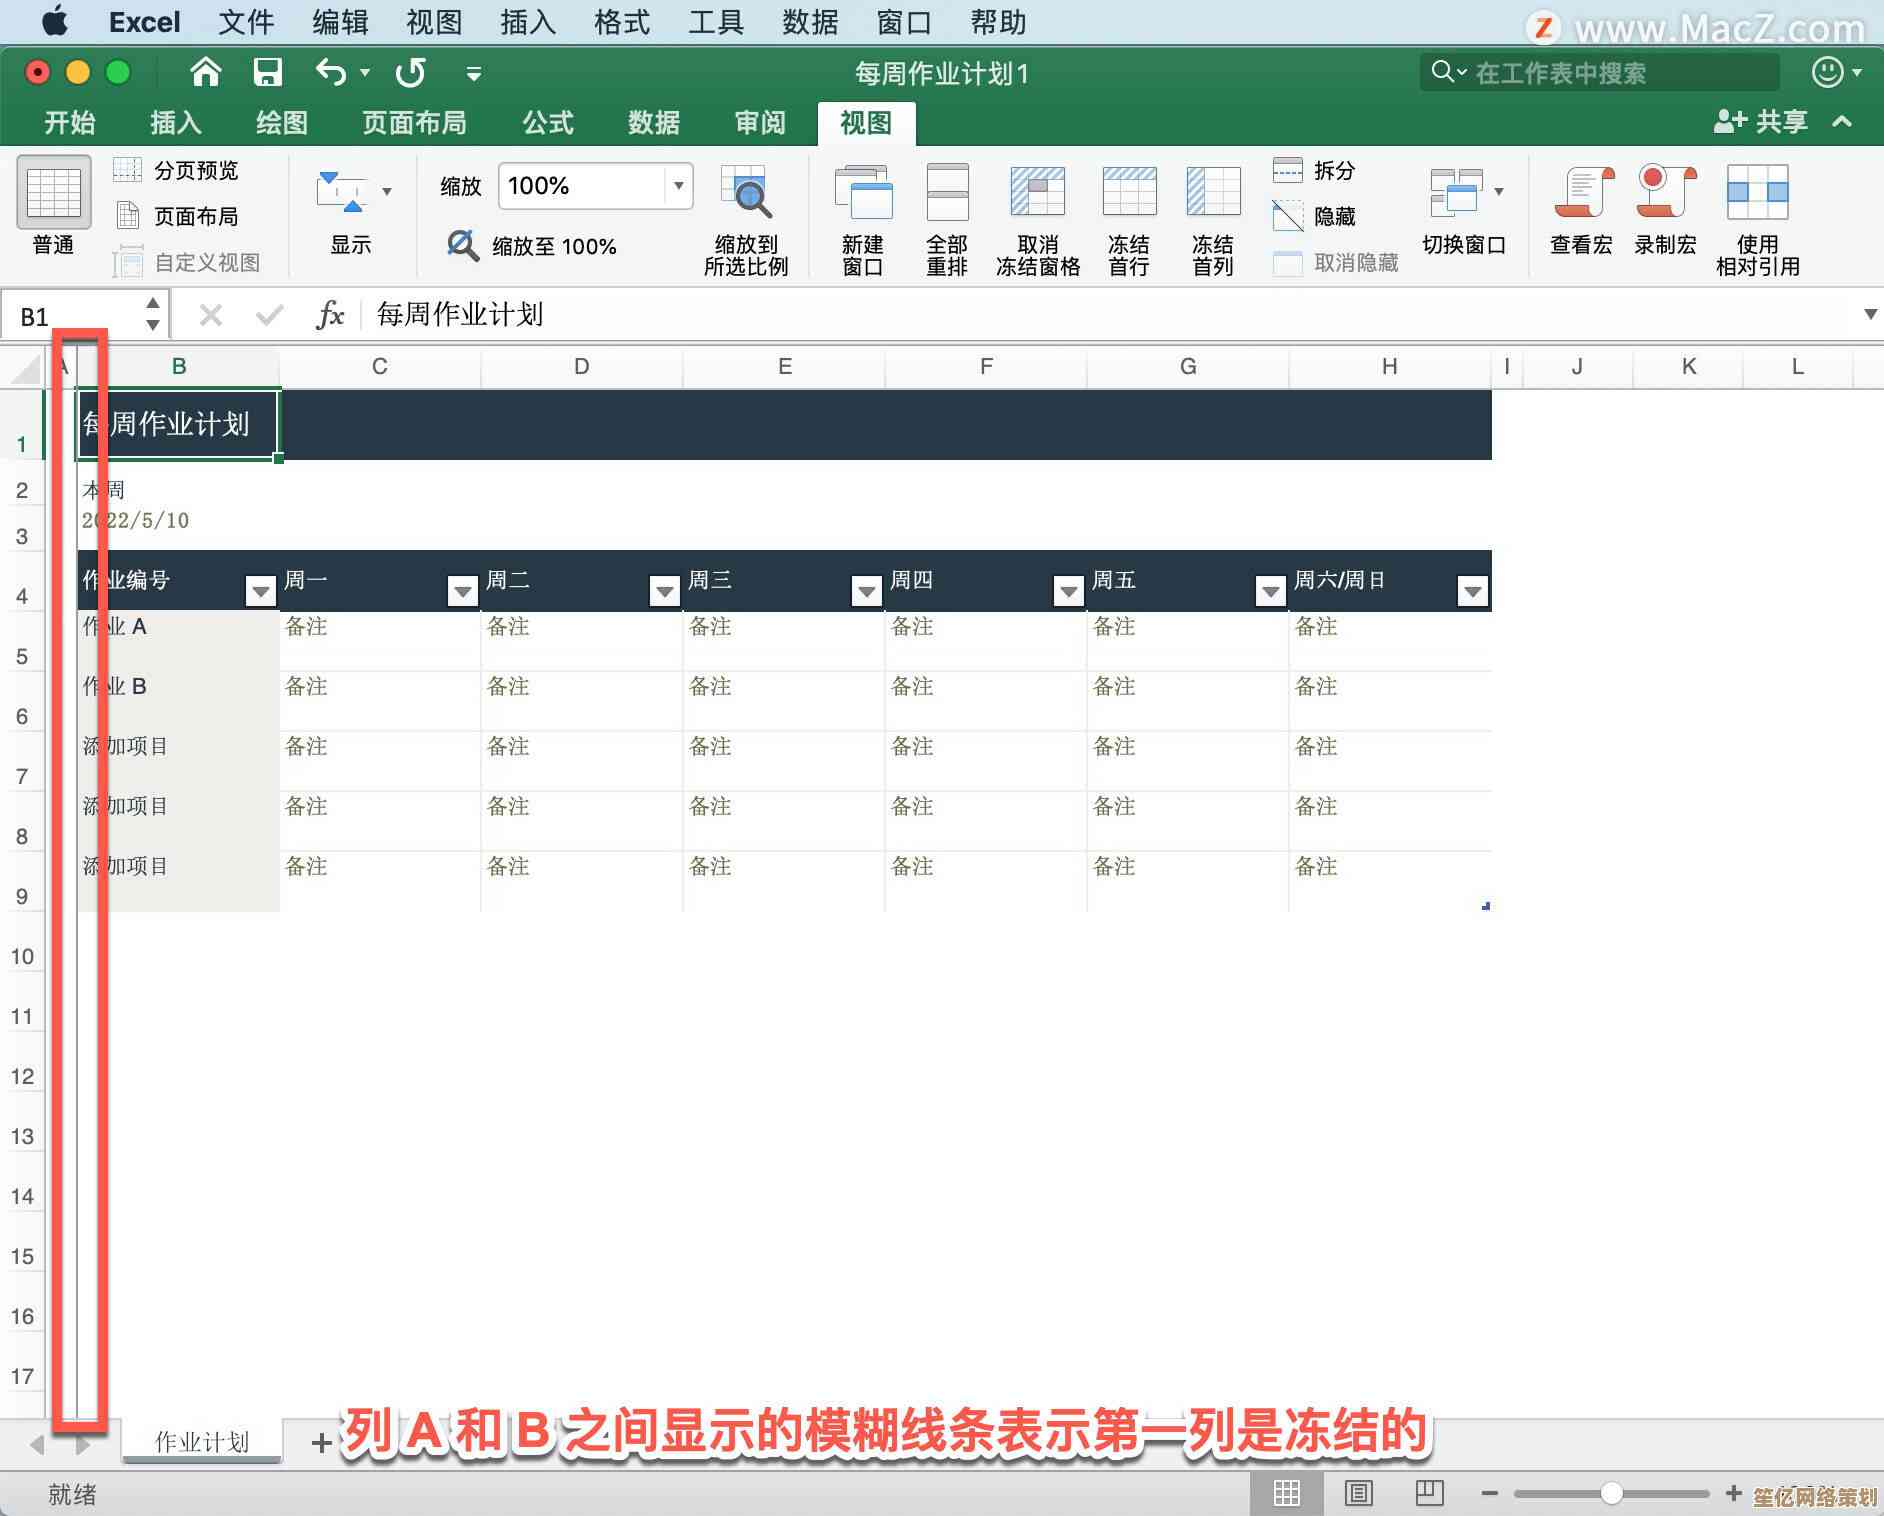Open the 100% zoom dropdown
Image resolution: width=1884 pixels, height=1516 pixels.
[x=678, y=186]
